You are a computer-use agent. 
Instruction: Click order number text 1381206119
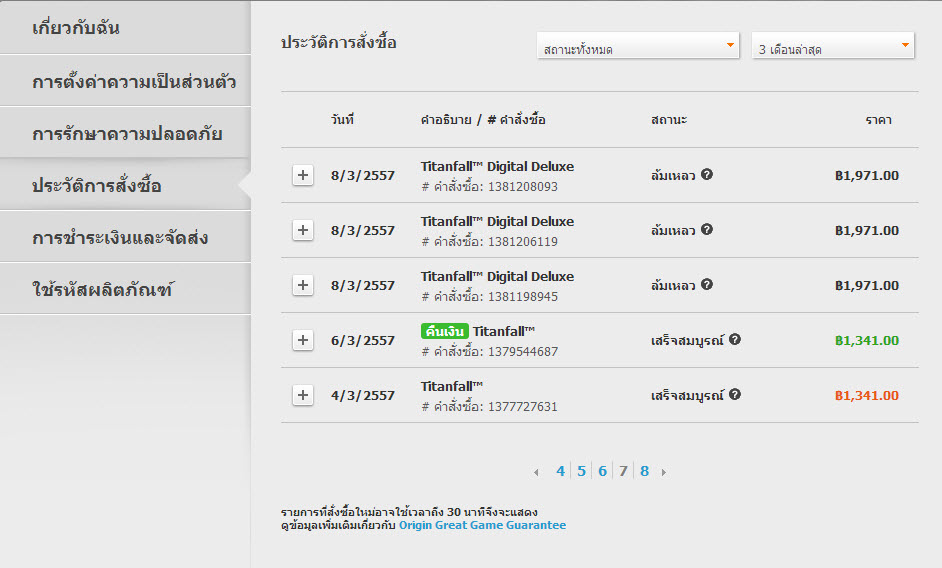[x=523, y=242]
